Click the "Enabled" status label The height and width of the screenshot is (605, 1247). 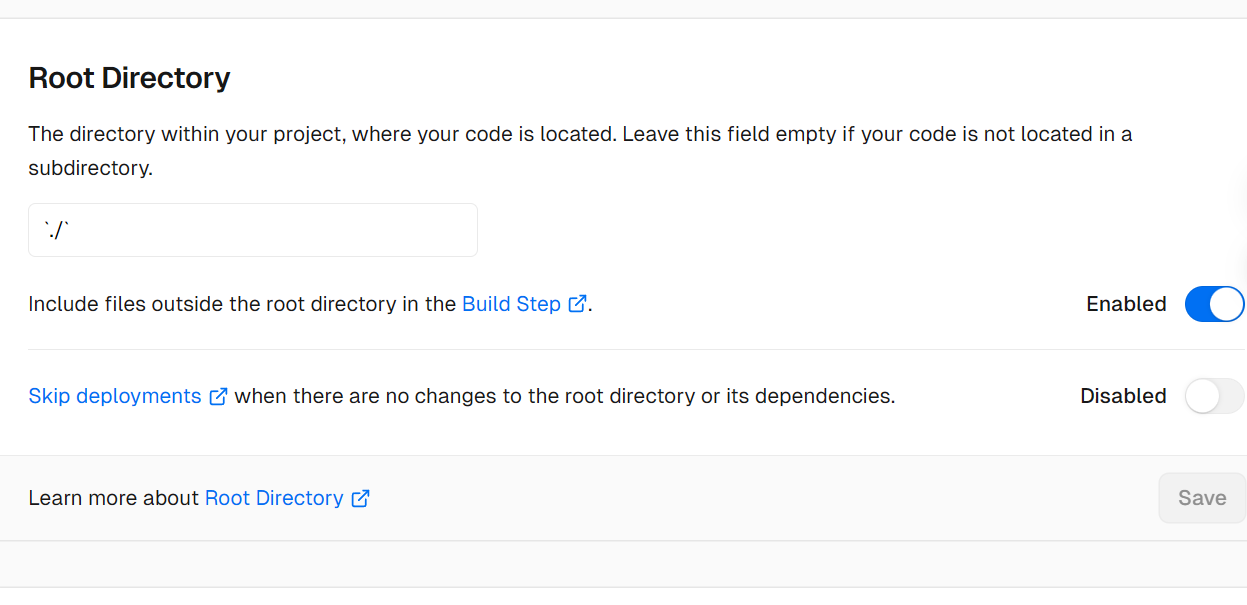[x=1126, y=304]
